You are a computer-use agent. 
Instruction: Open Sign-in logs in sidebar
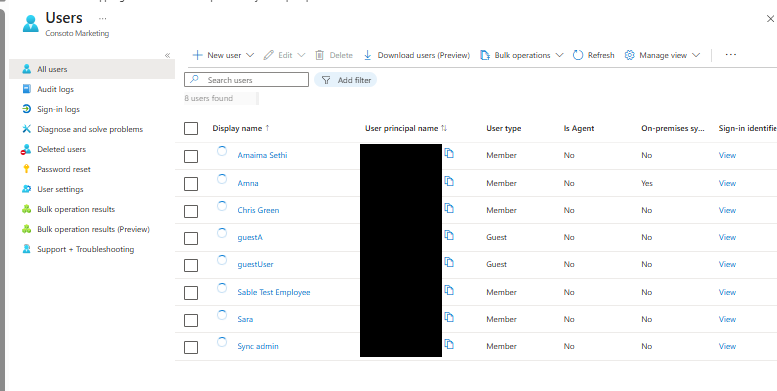tap(92, 109)
